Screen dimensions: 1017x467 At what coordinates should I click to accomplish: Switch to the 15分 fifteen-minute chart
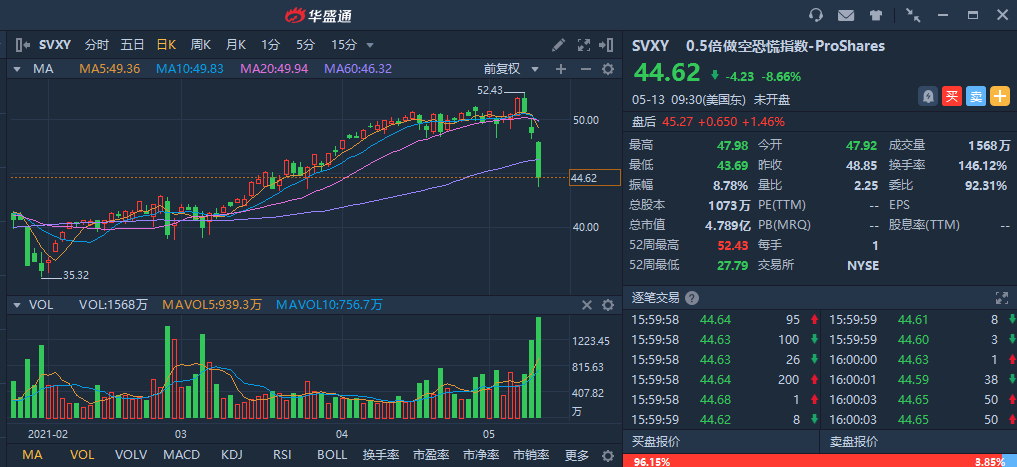(344, 45)
